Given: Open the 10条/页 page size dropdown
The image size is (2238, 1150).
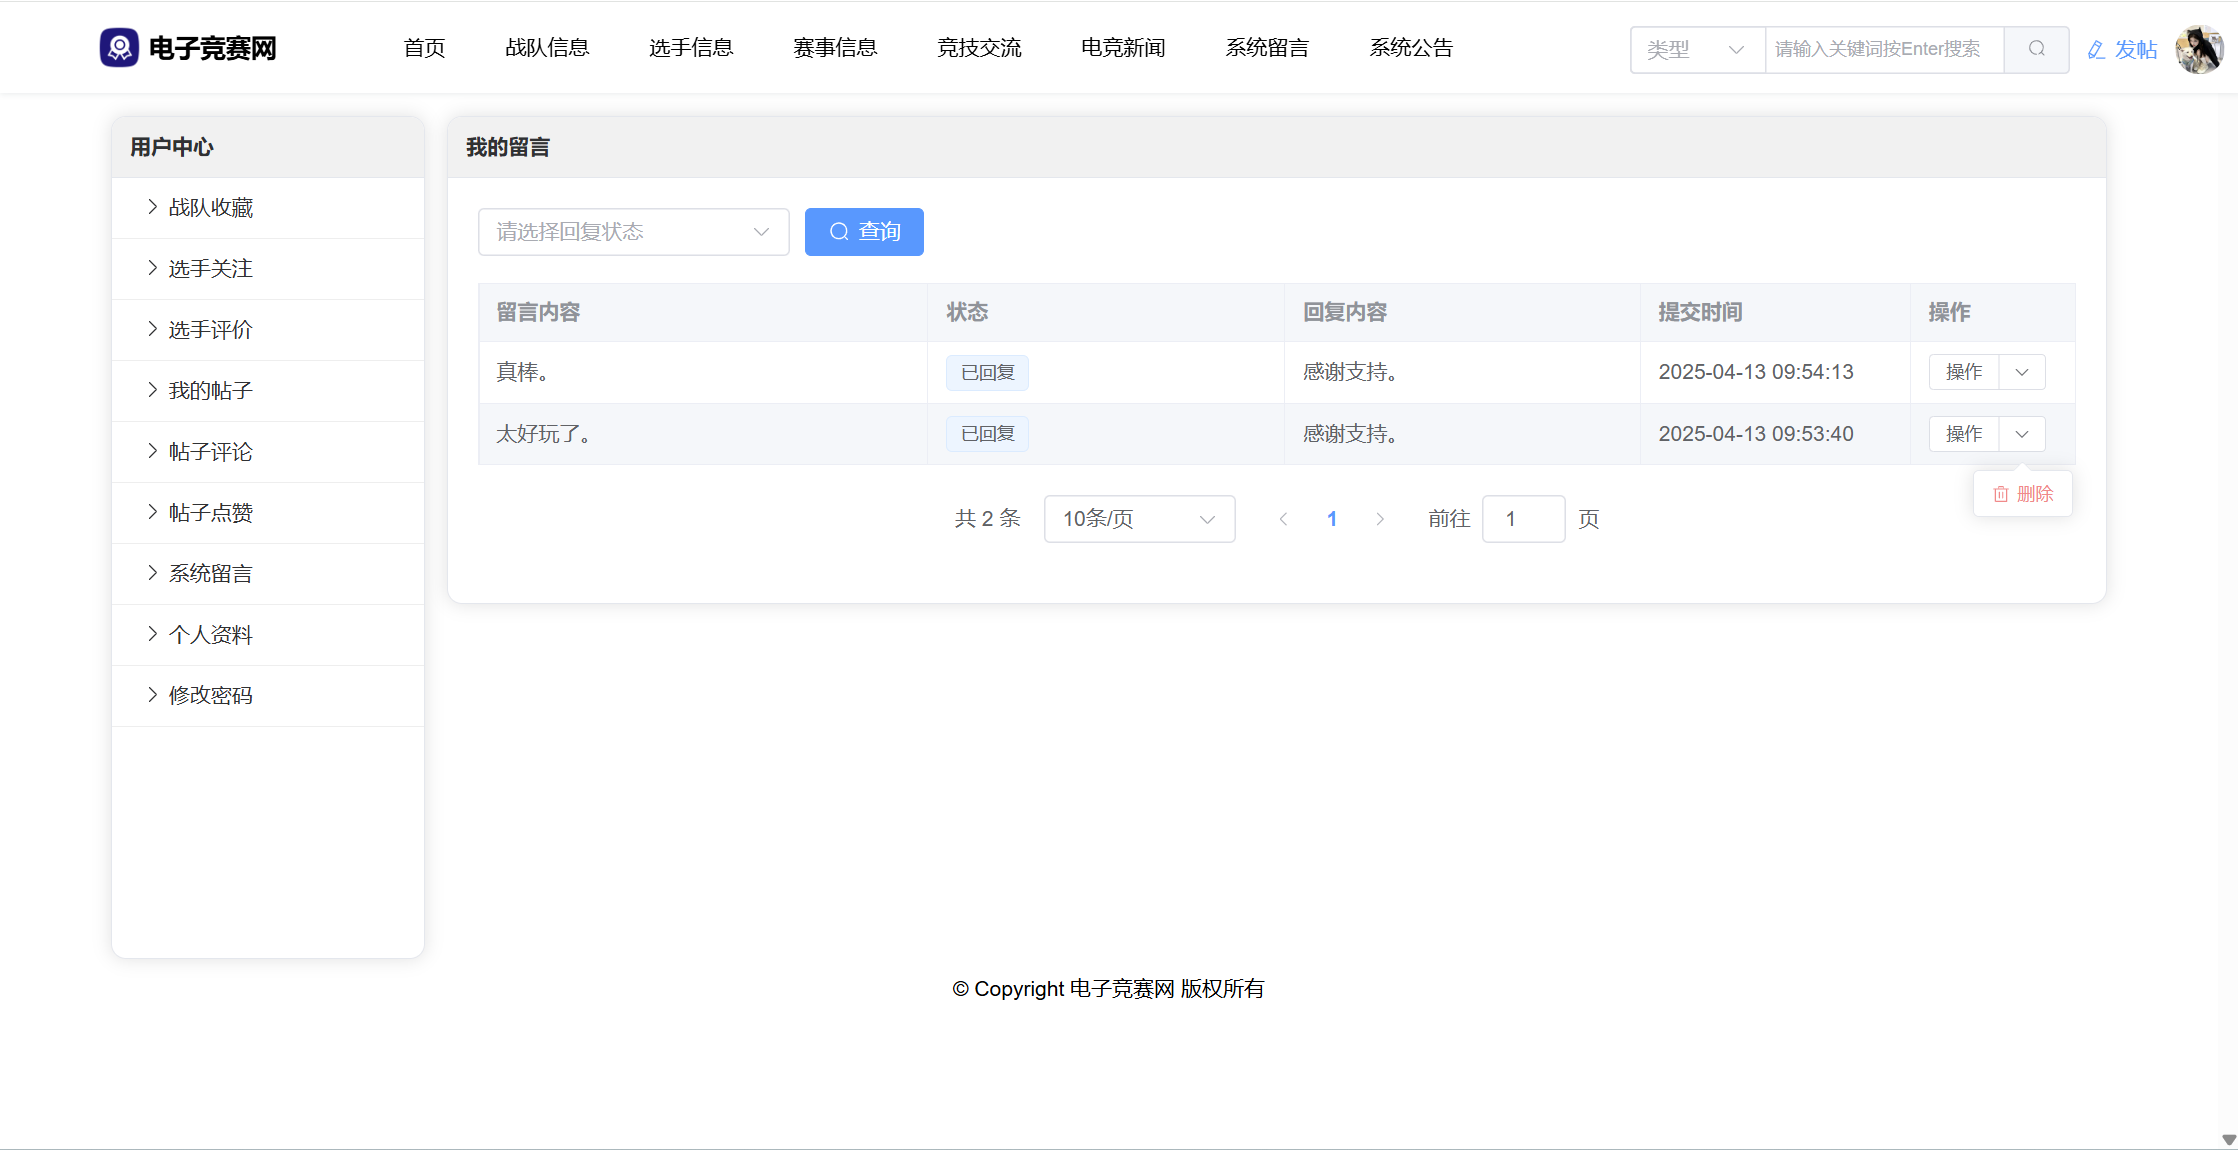Looking at the screenshot, I should (x=1138, y=519).
